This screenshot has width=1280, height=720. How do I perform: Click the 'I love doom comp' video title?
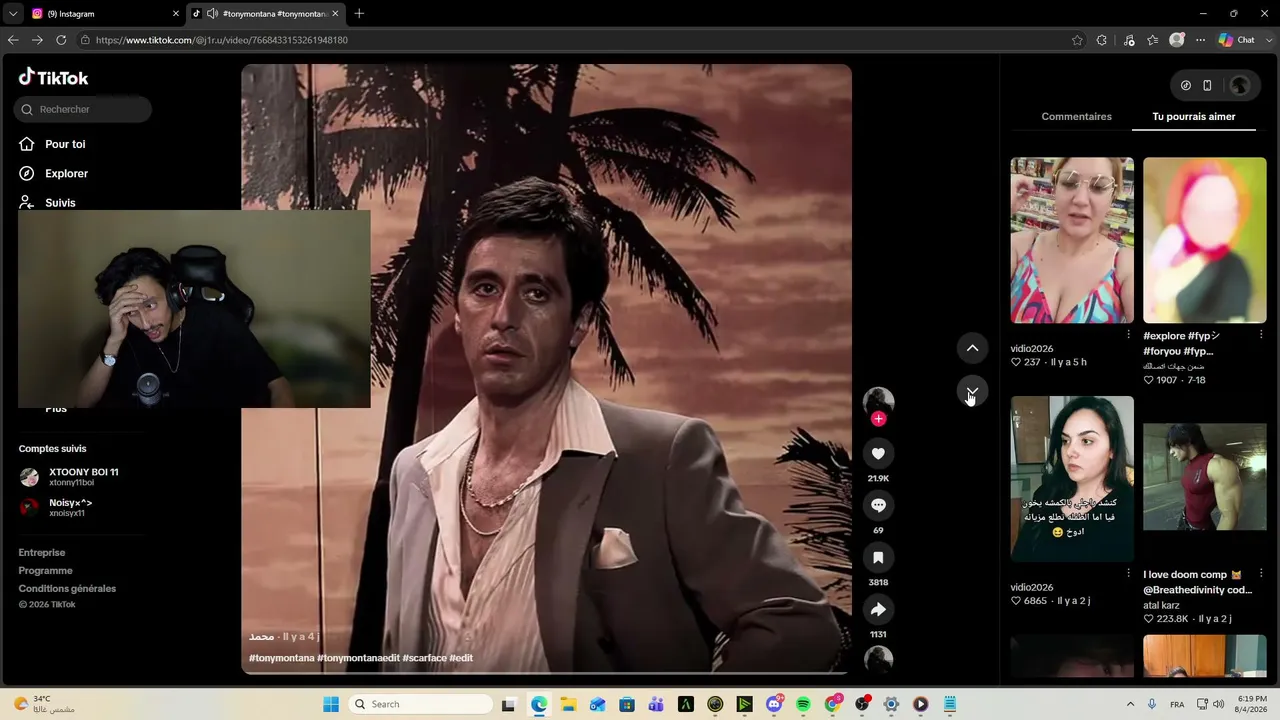(x=1198, y=582)
